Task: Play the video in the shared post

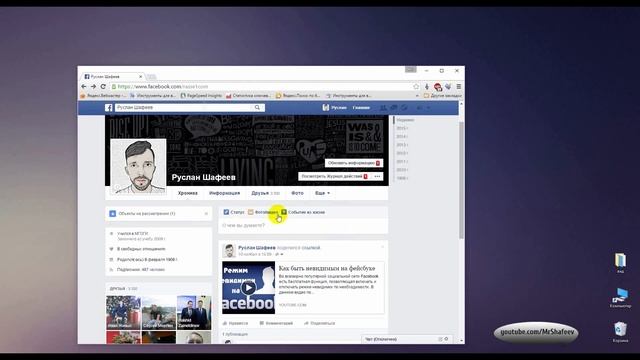Action: click(248, 288)
